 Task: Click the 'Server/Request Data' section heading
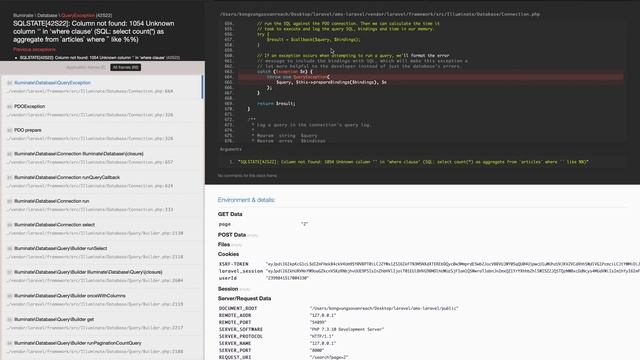(244, 298)
